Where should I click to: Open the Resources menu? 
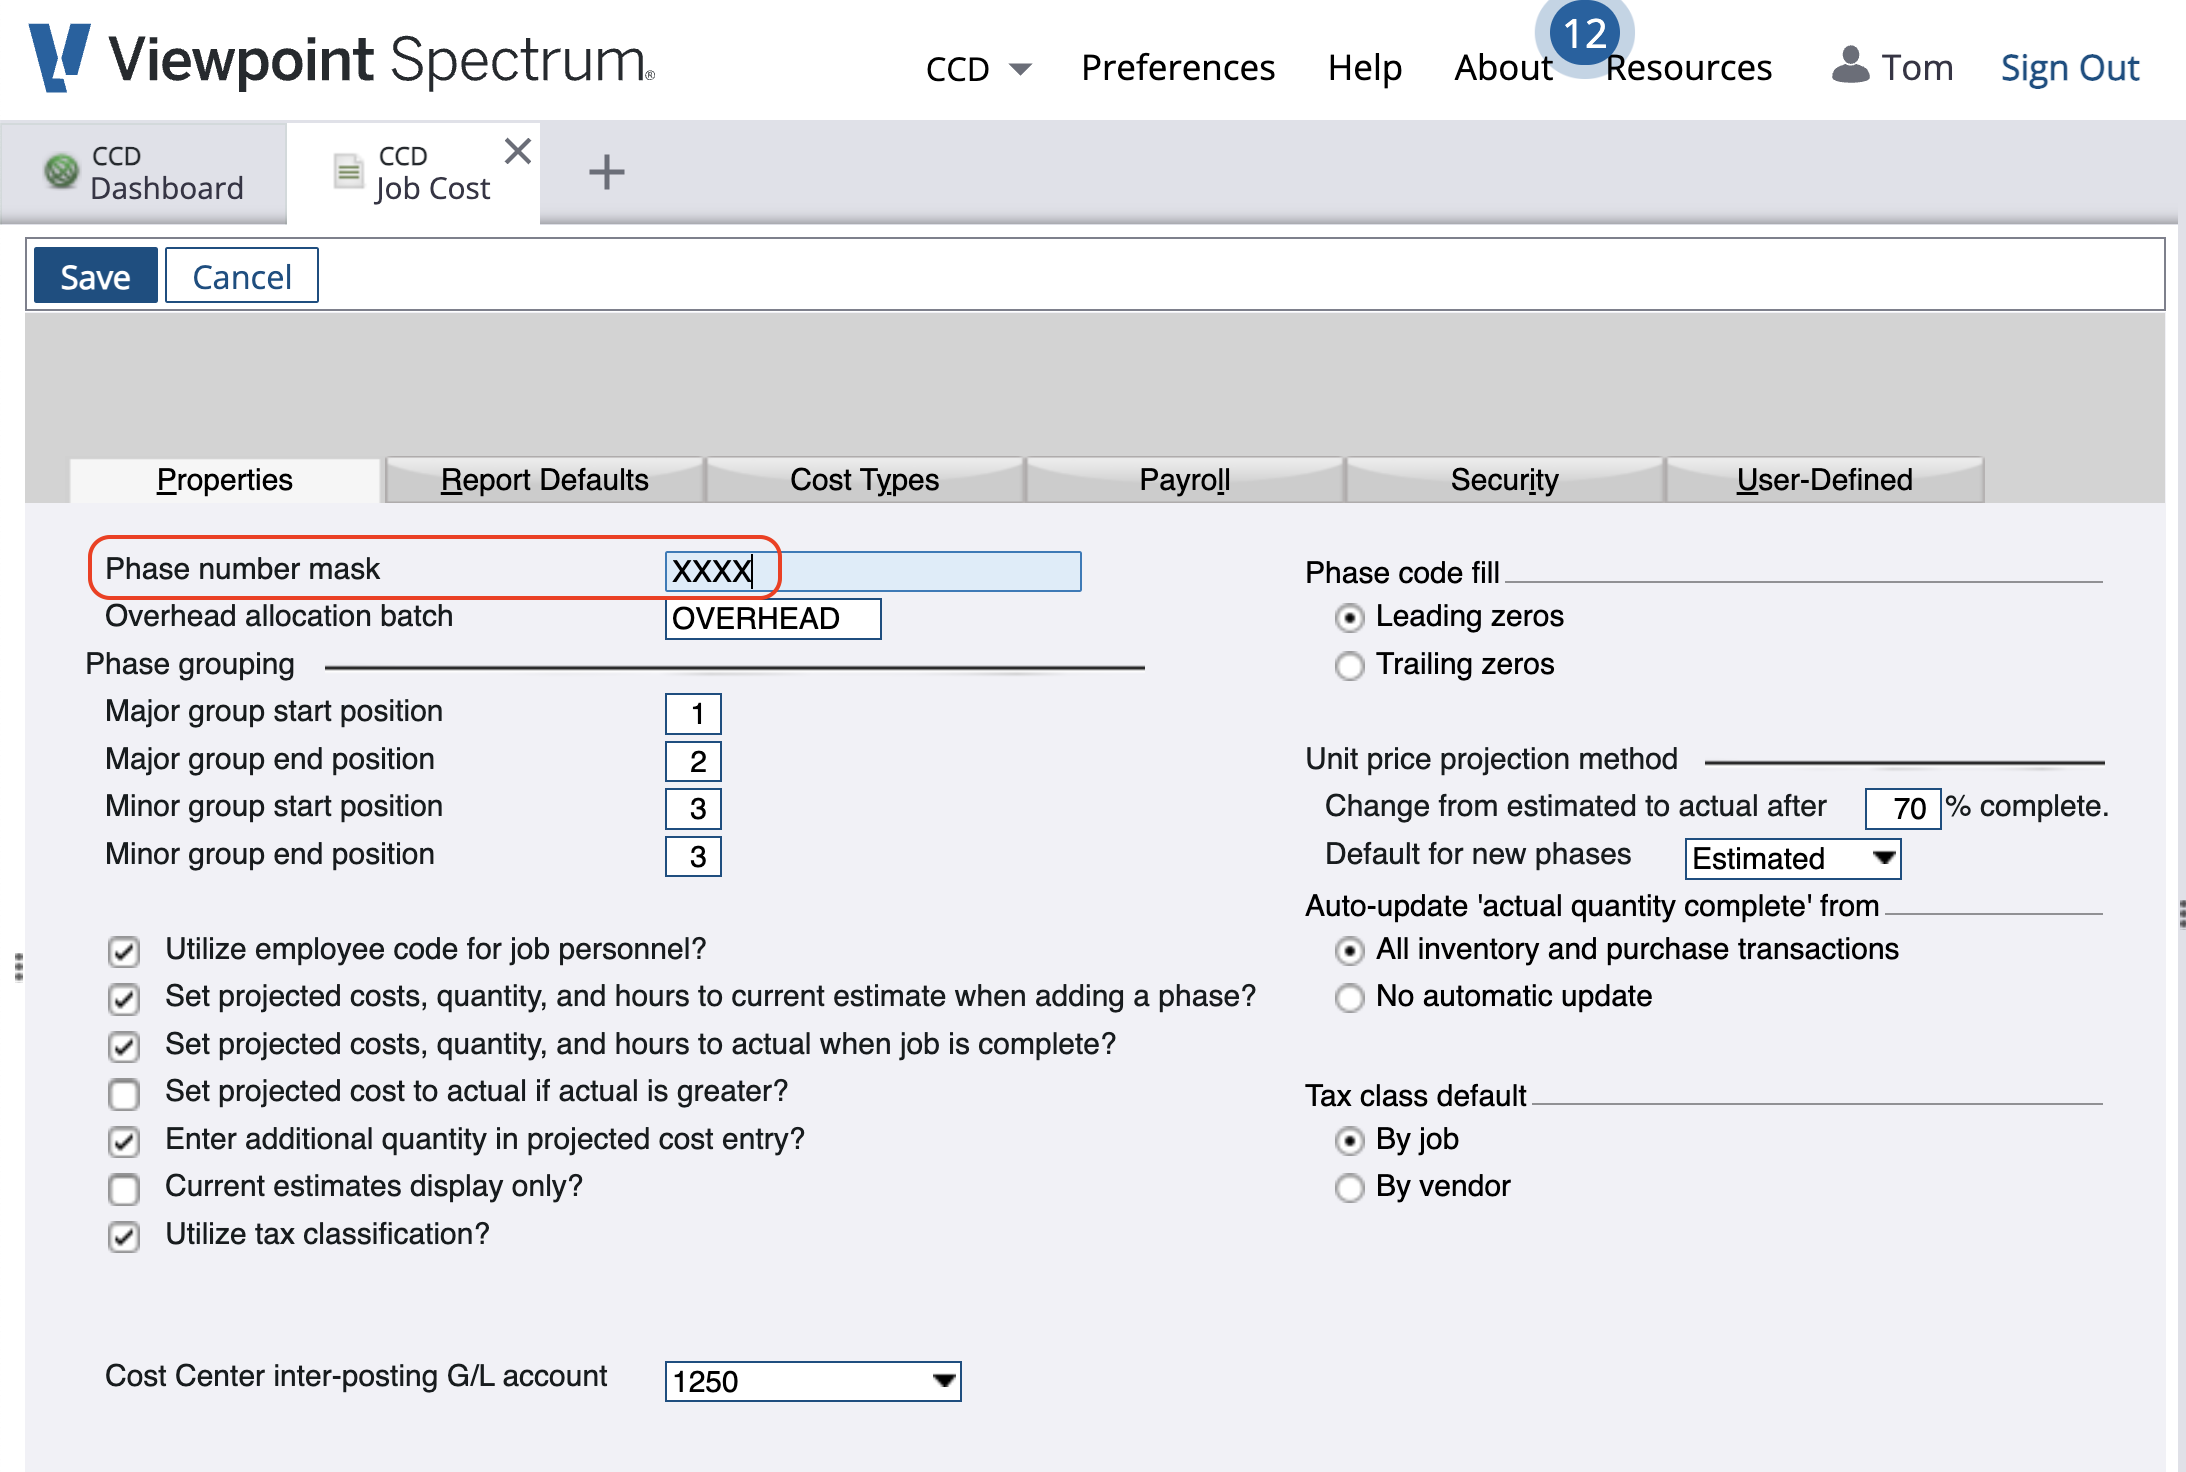click(1689, 67)
